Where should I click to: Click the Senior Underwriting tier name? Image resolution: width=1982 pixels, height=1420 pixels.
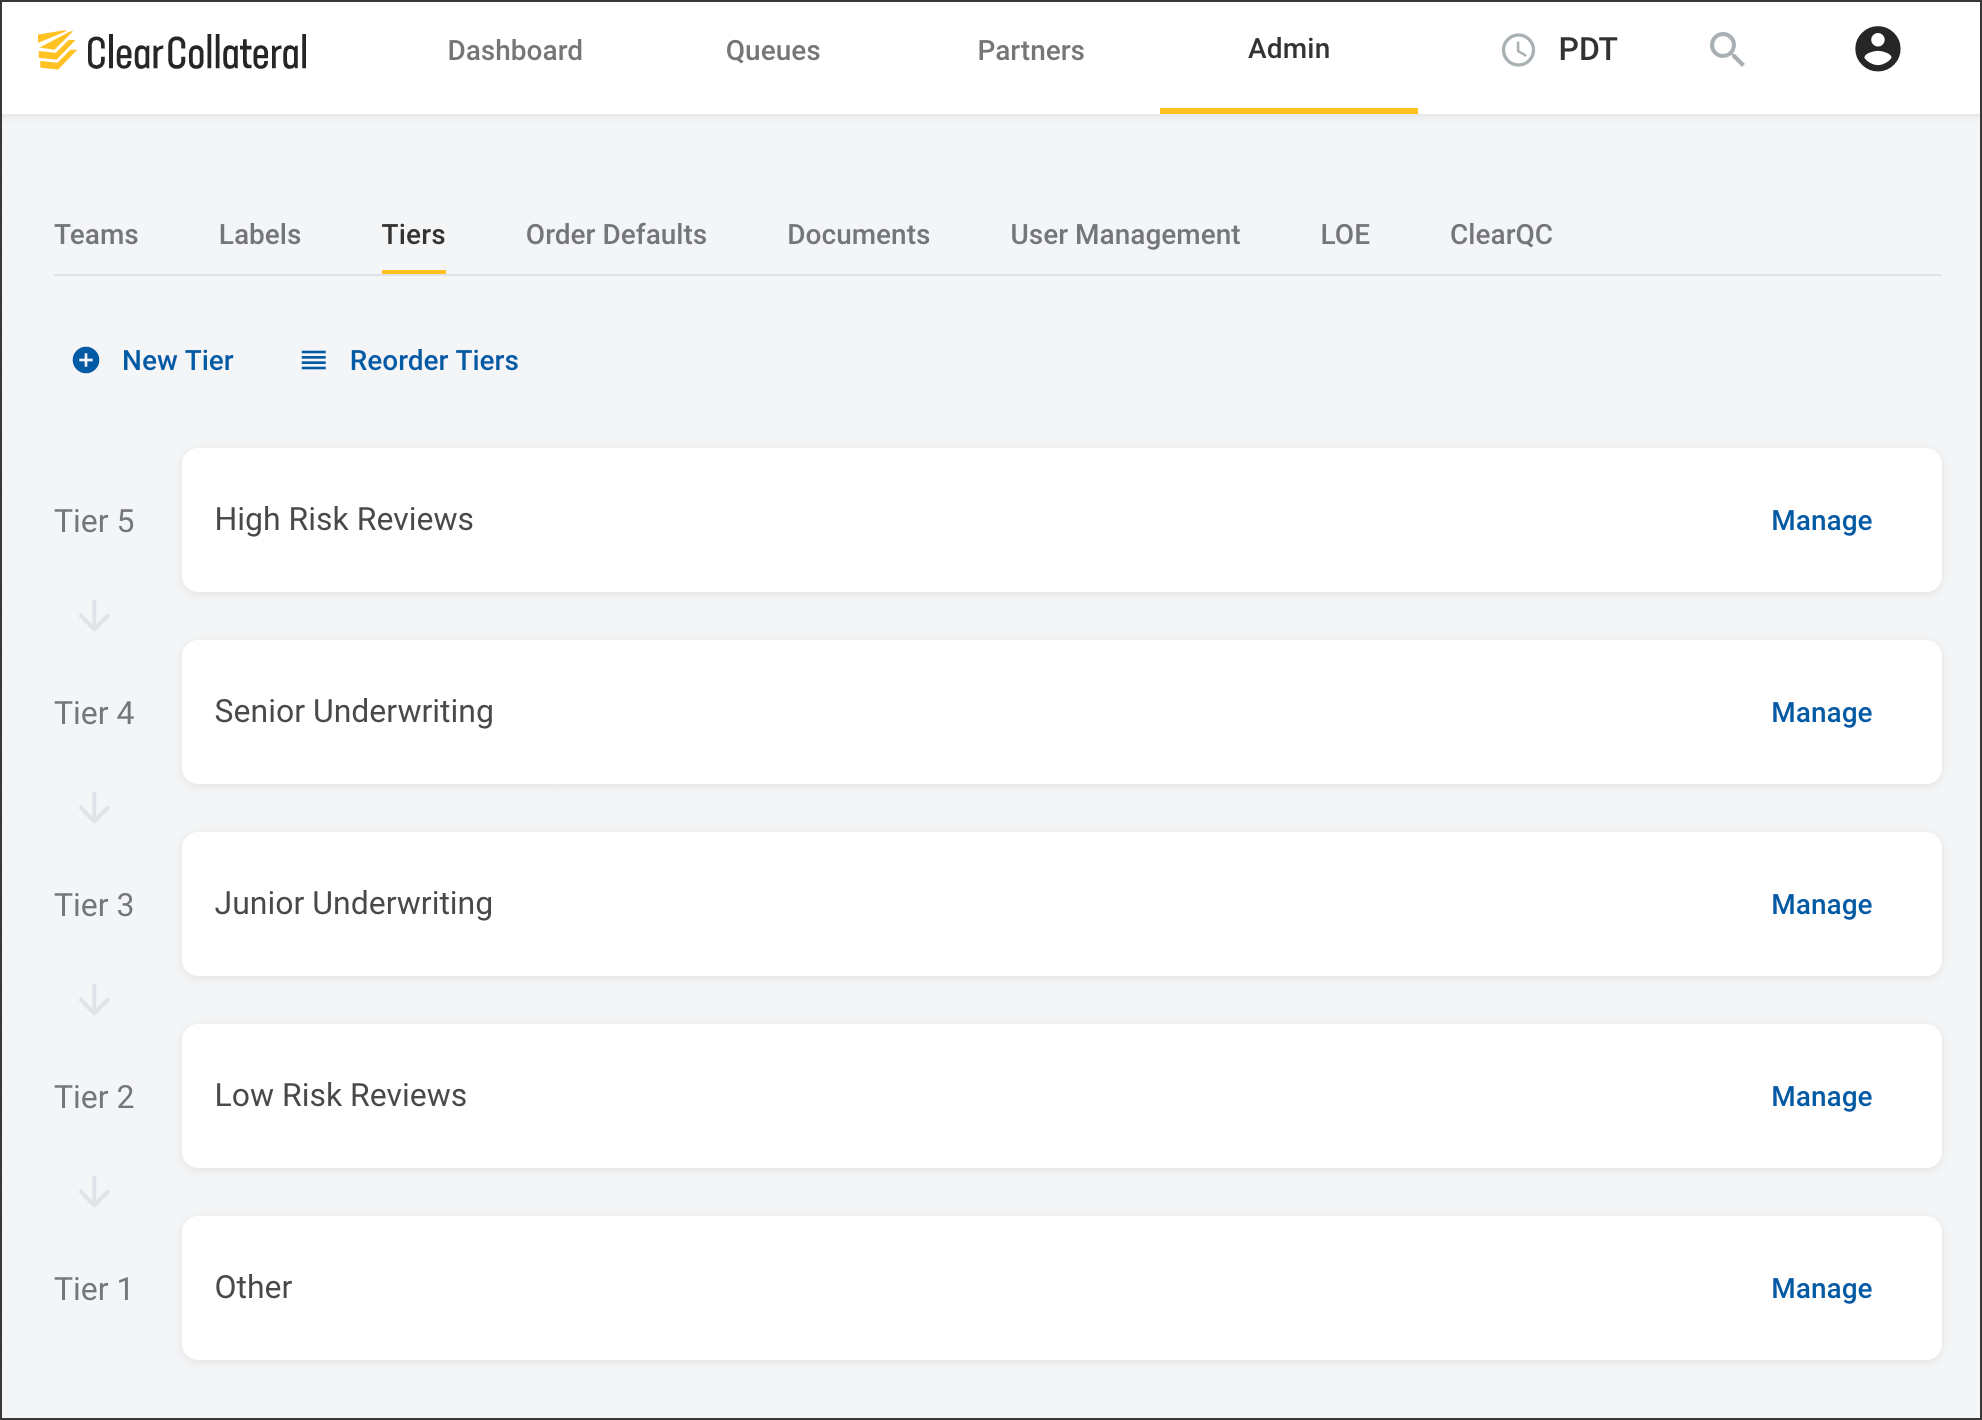(354, 711)
